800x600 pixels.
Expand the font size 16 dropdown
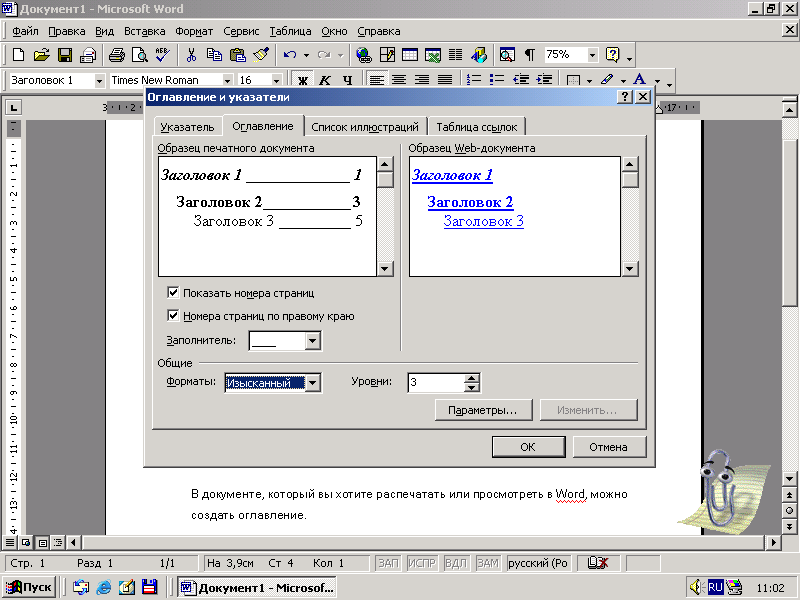click(277, 81)
